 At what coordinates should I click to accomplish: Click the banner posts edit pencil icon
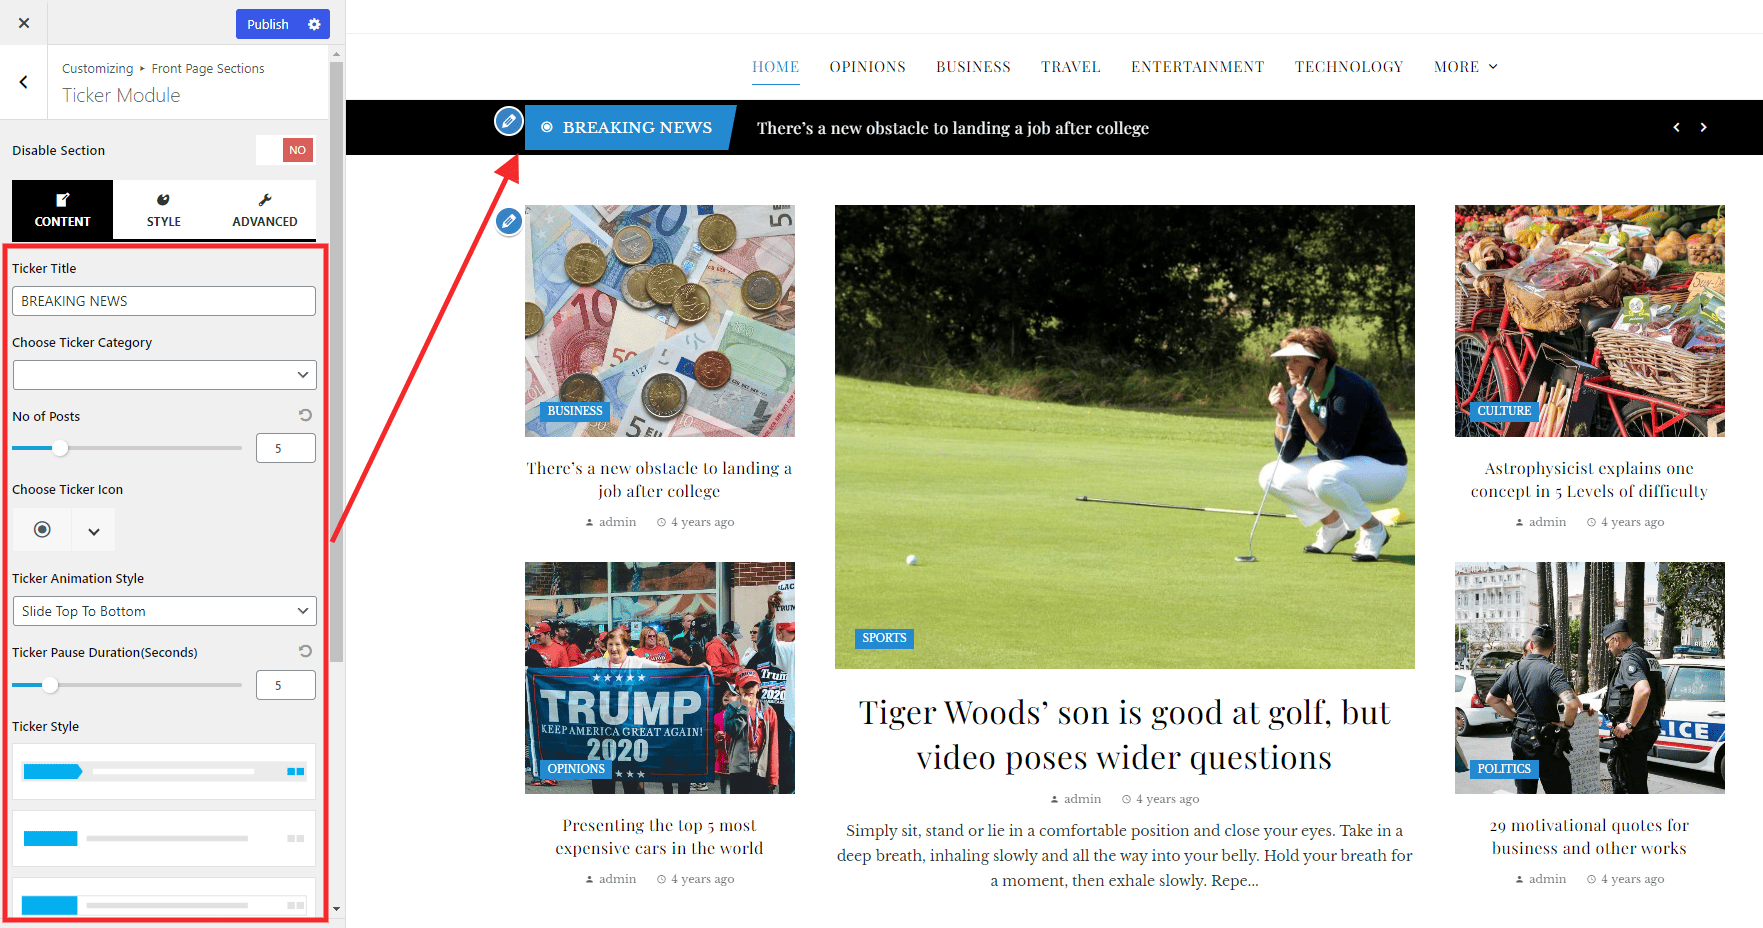point(509,220)
